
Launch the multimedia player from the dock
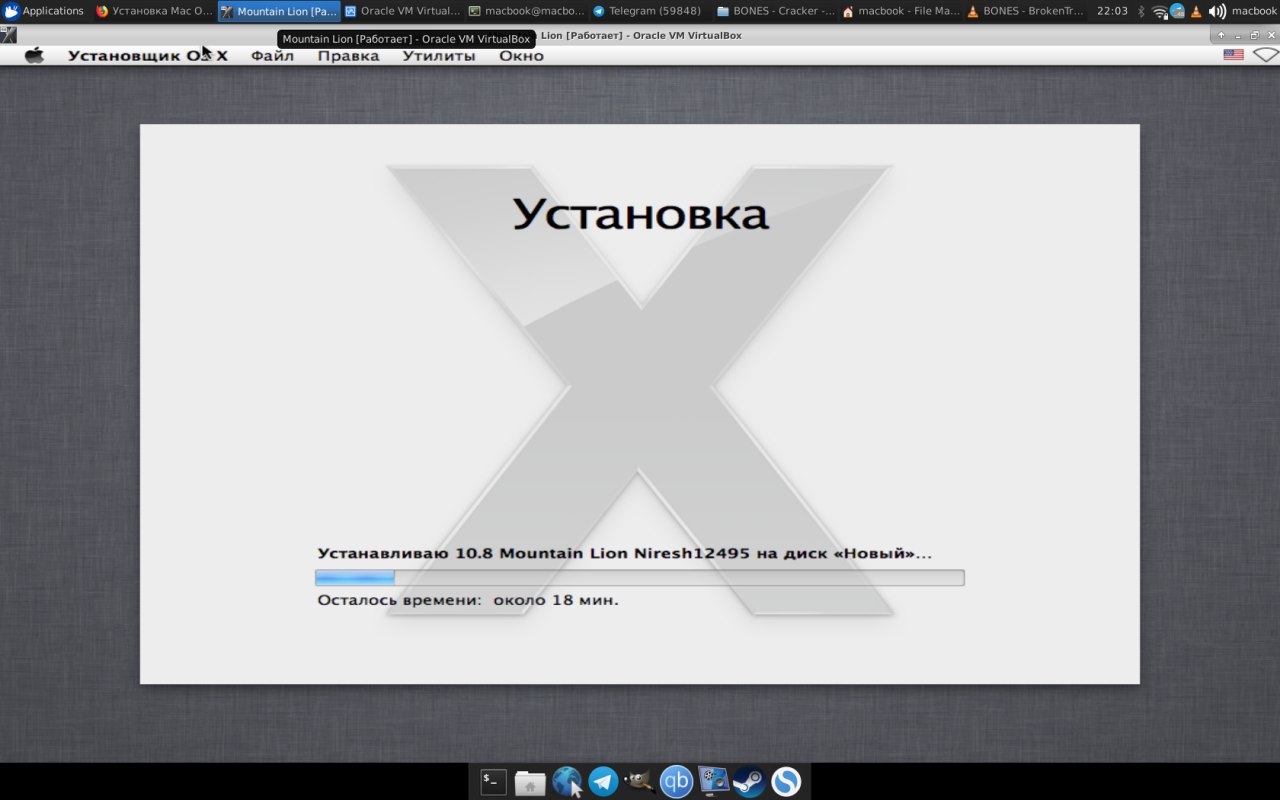tap(713, 782)
